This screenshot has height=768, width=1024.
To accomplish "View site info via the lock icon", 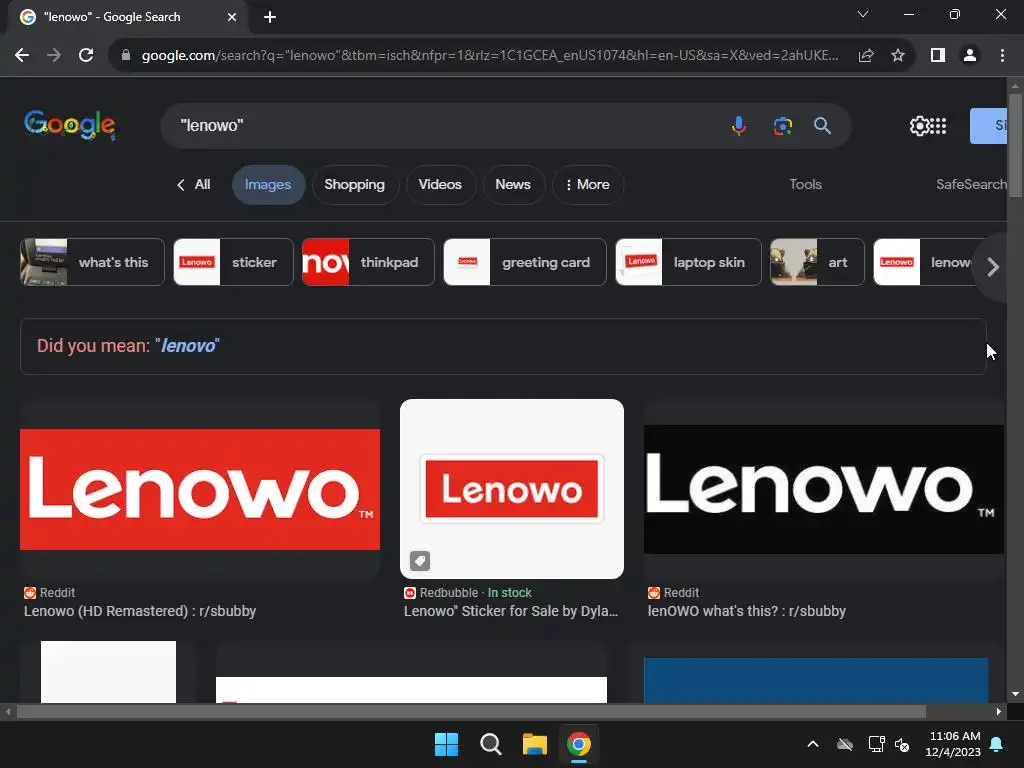I will 126,56.
